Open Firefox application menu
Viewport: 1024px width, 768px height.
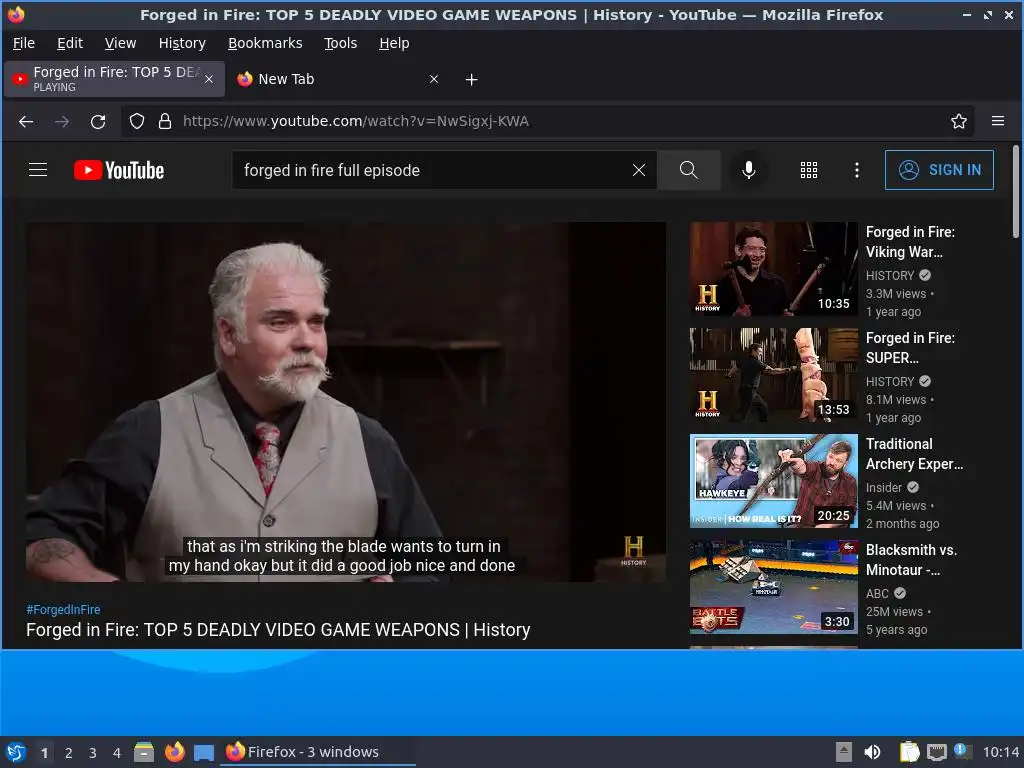pos(997,121)
